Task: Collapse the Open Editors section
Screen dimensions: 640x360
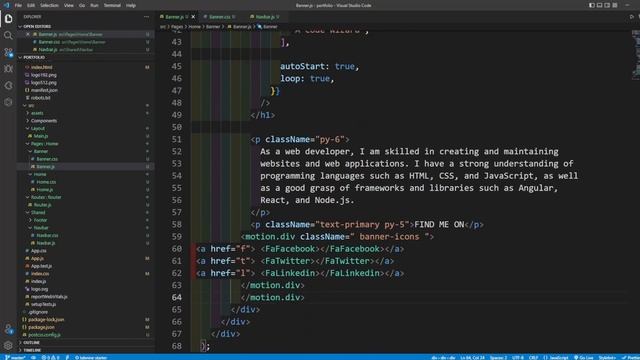Action: 37,27
